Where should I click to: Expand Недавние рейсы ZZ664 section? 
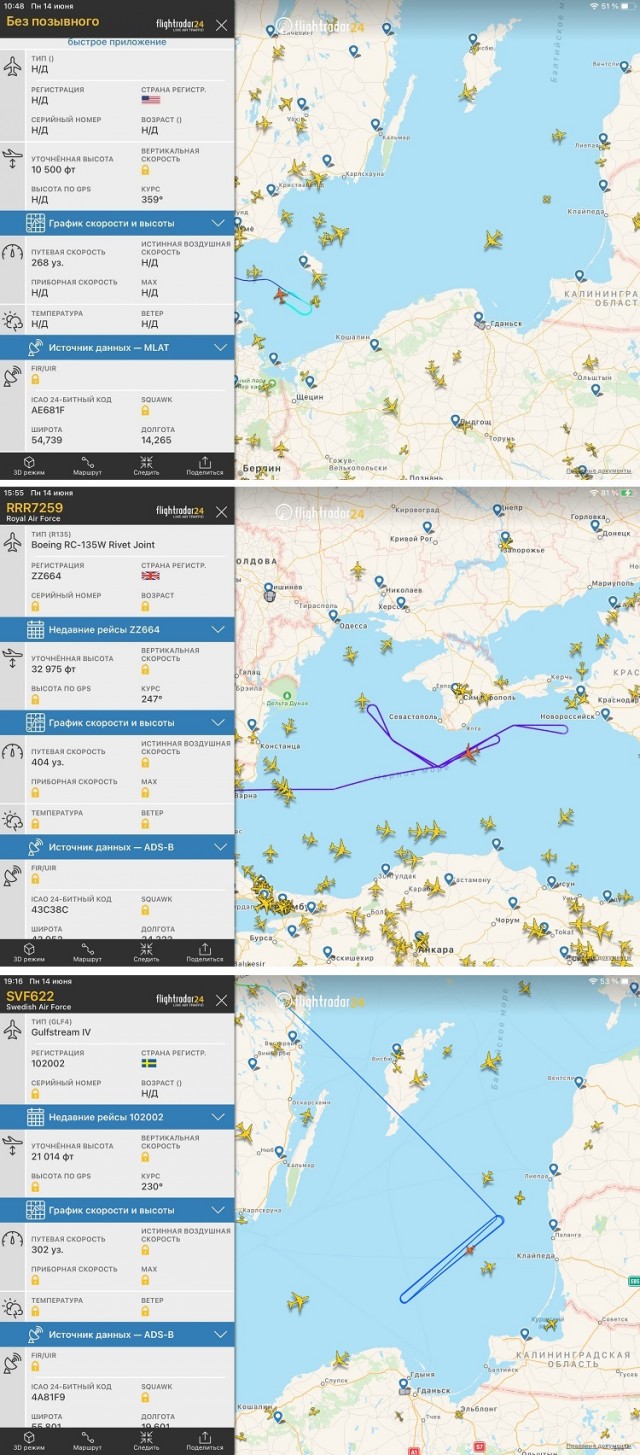pos(117,629)
